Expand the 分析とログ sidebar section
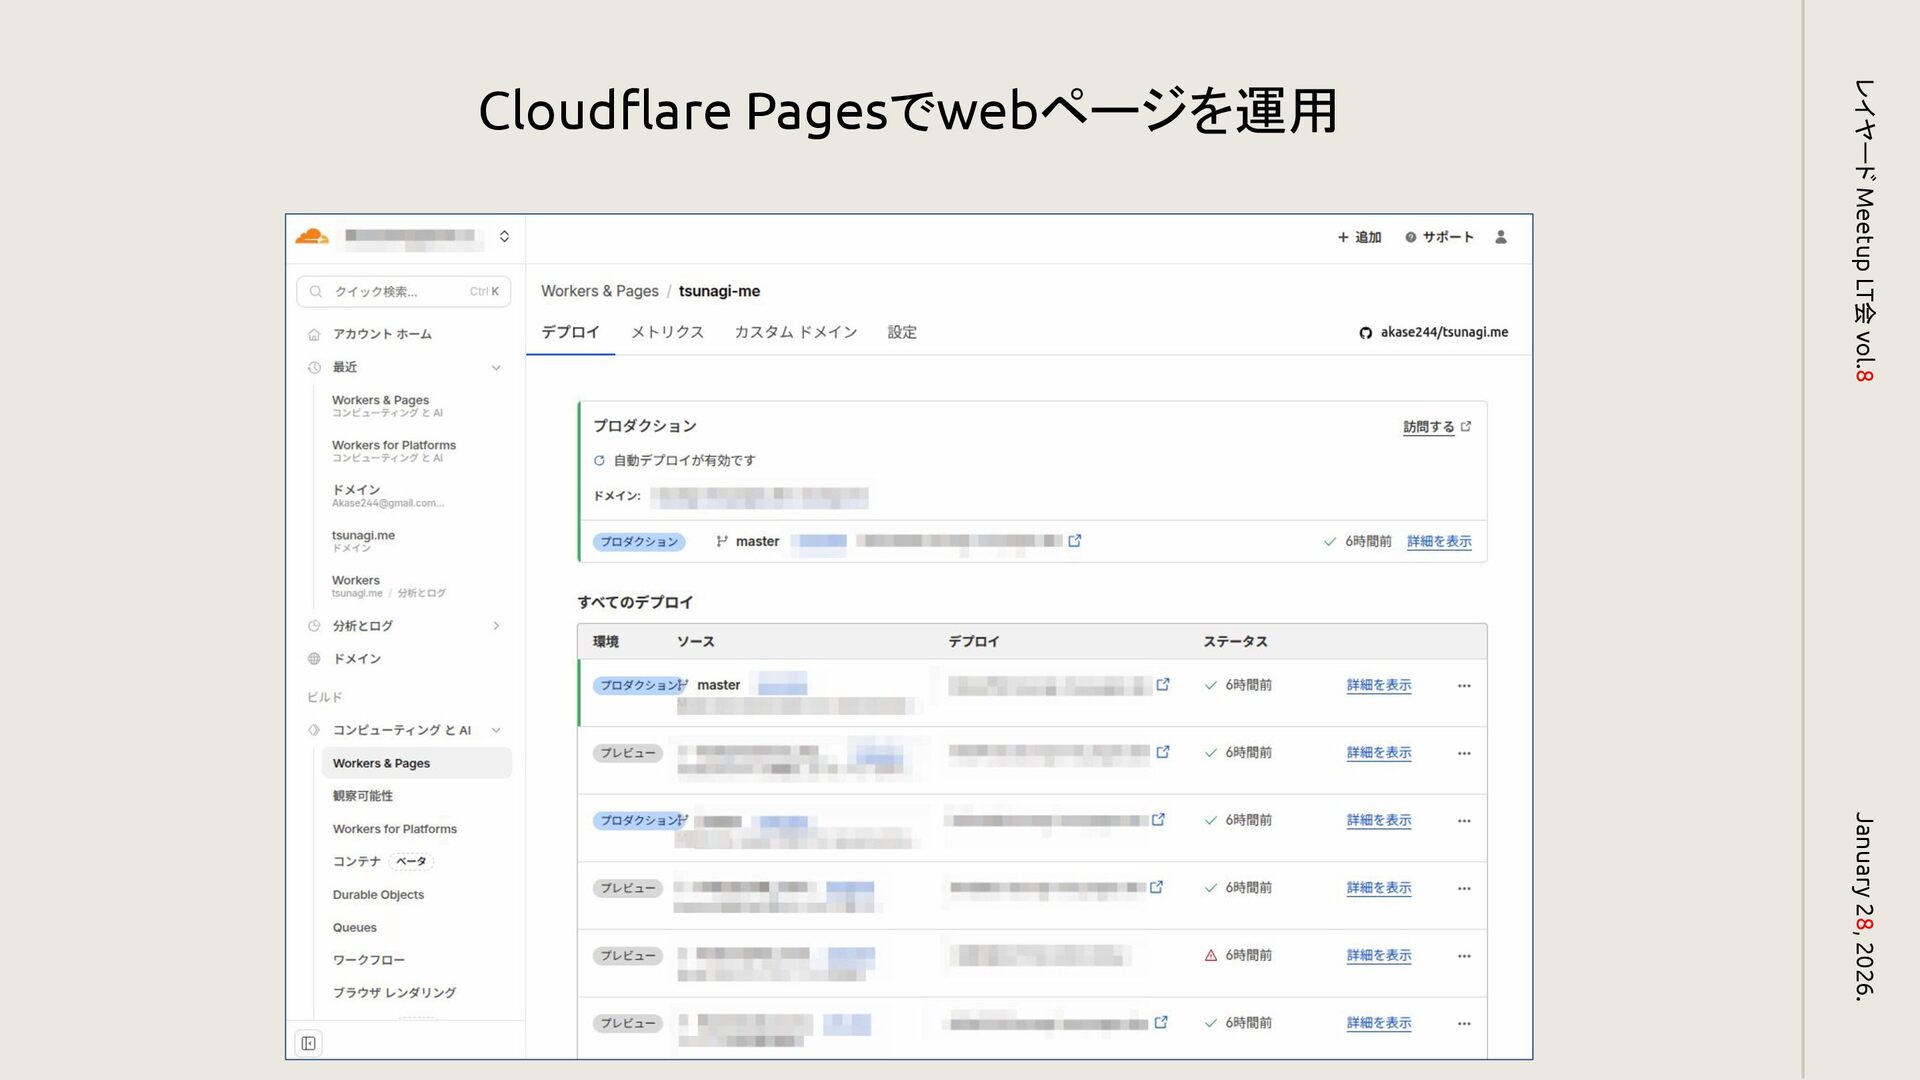The image size is (1920, 1080). pos(496,626)
